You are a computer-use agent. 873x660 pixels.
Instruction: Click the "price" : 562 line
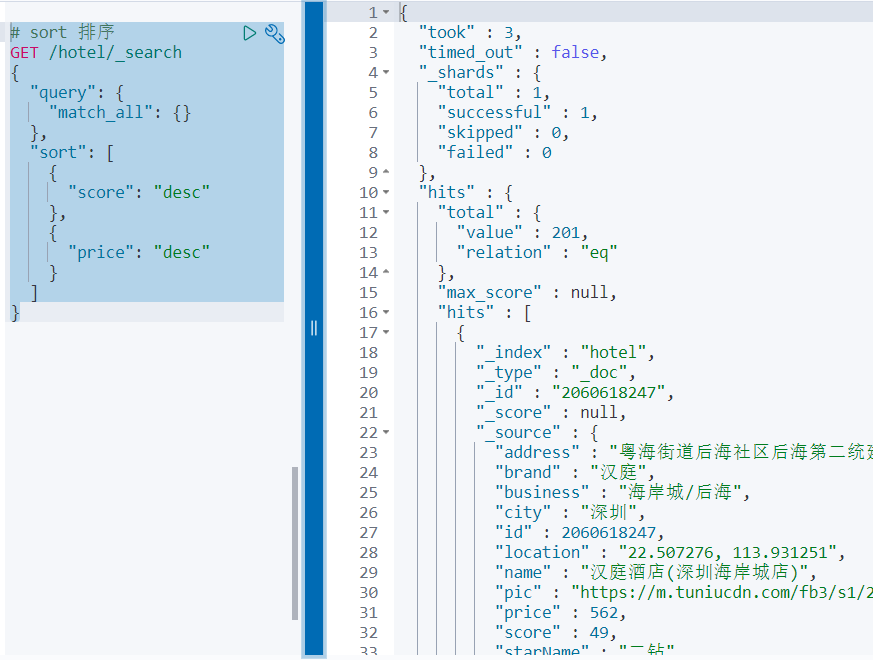(x=560, y=613)
